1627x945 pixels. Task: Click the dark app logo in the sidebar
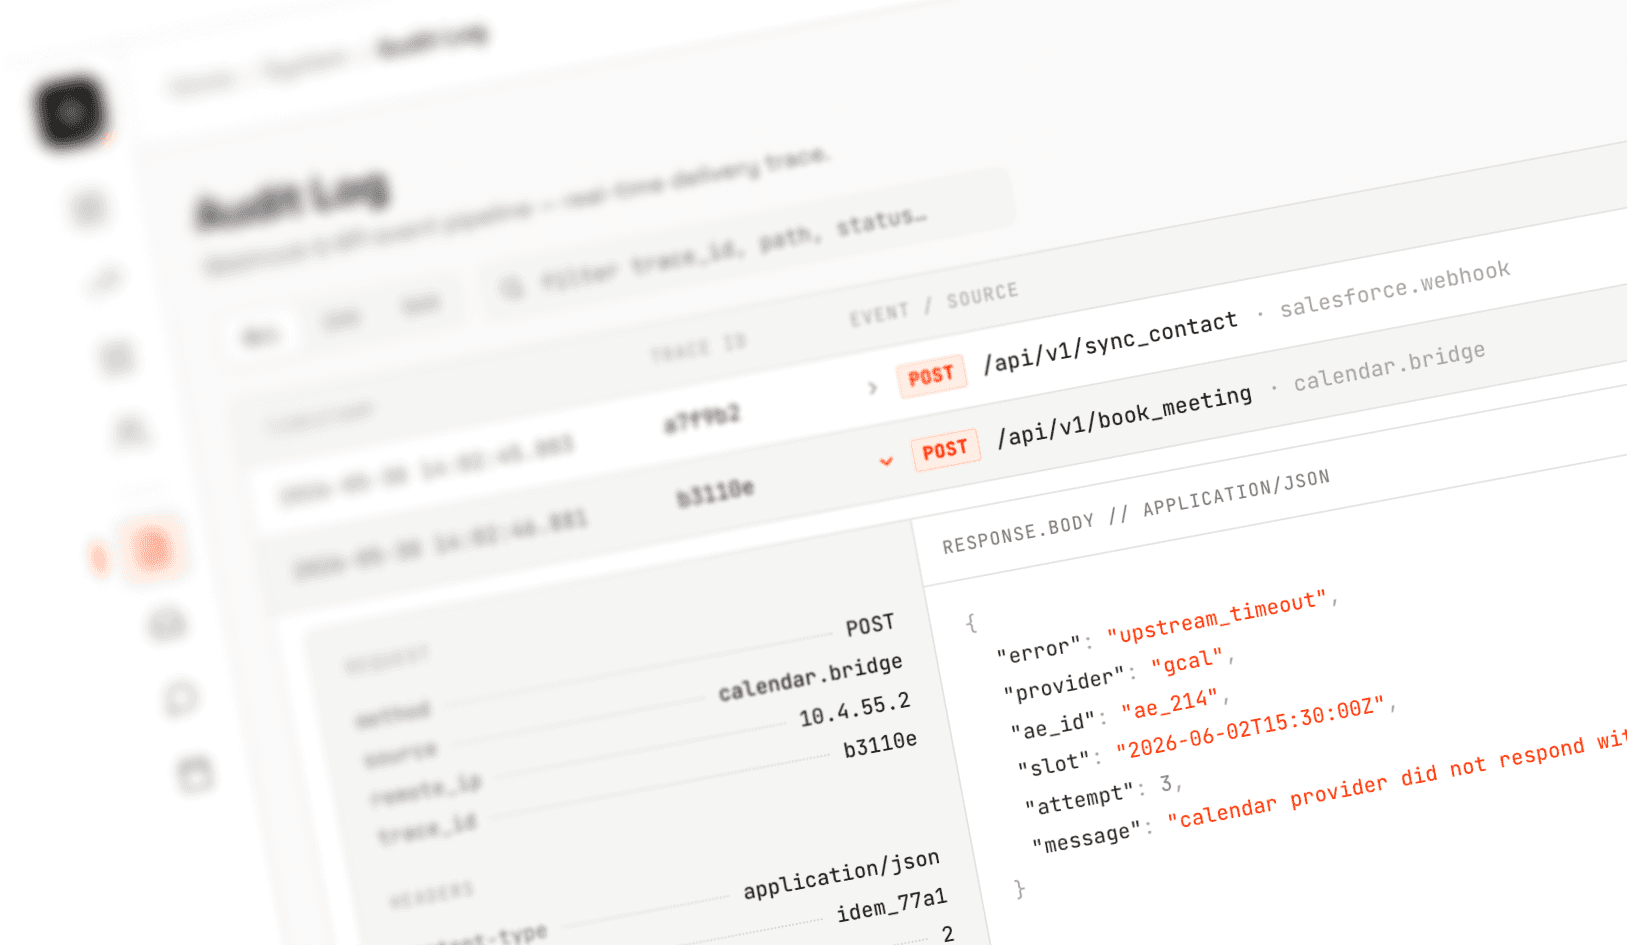pos(70,112)
